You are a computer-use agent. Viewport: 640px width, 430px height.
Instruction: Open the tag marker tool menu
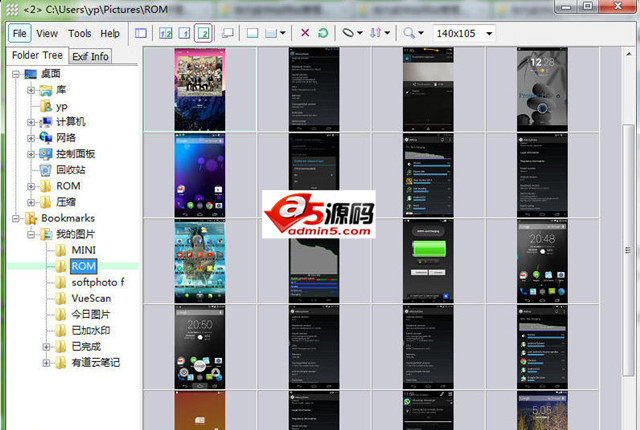(x=351, y=33)
